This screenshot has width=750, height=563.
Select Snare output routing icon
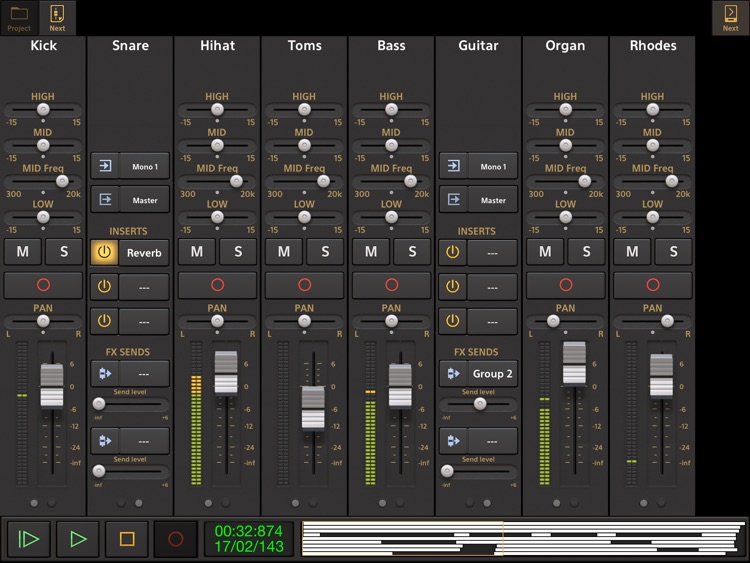point(105,199)
